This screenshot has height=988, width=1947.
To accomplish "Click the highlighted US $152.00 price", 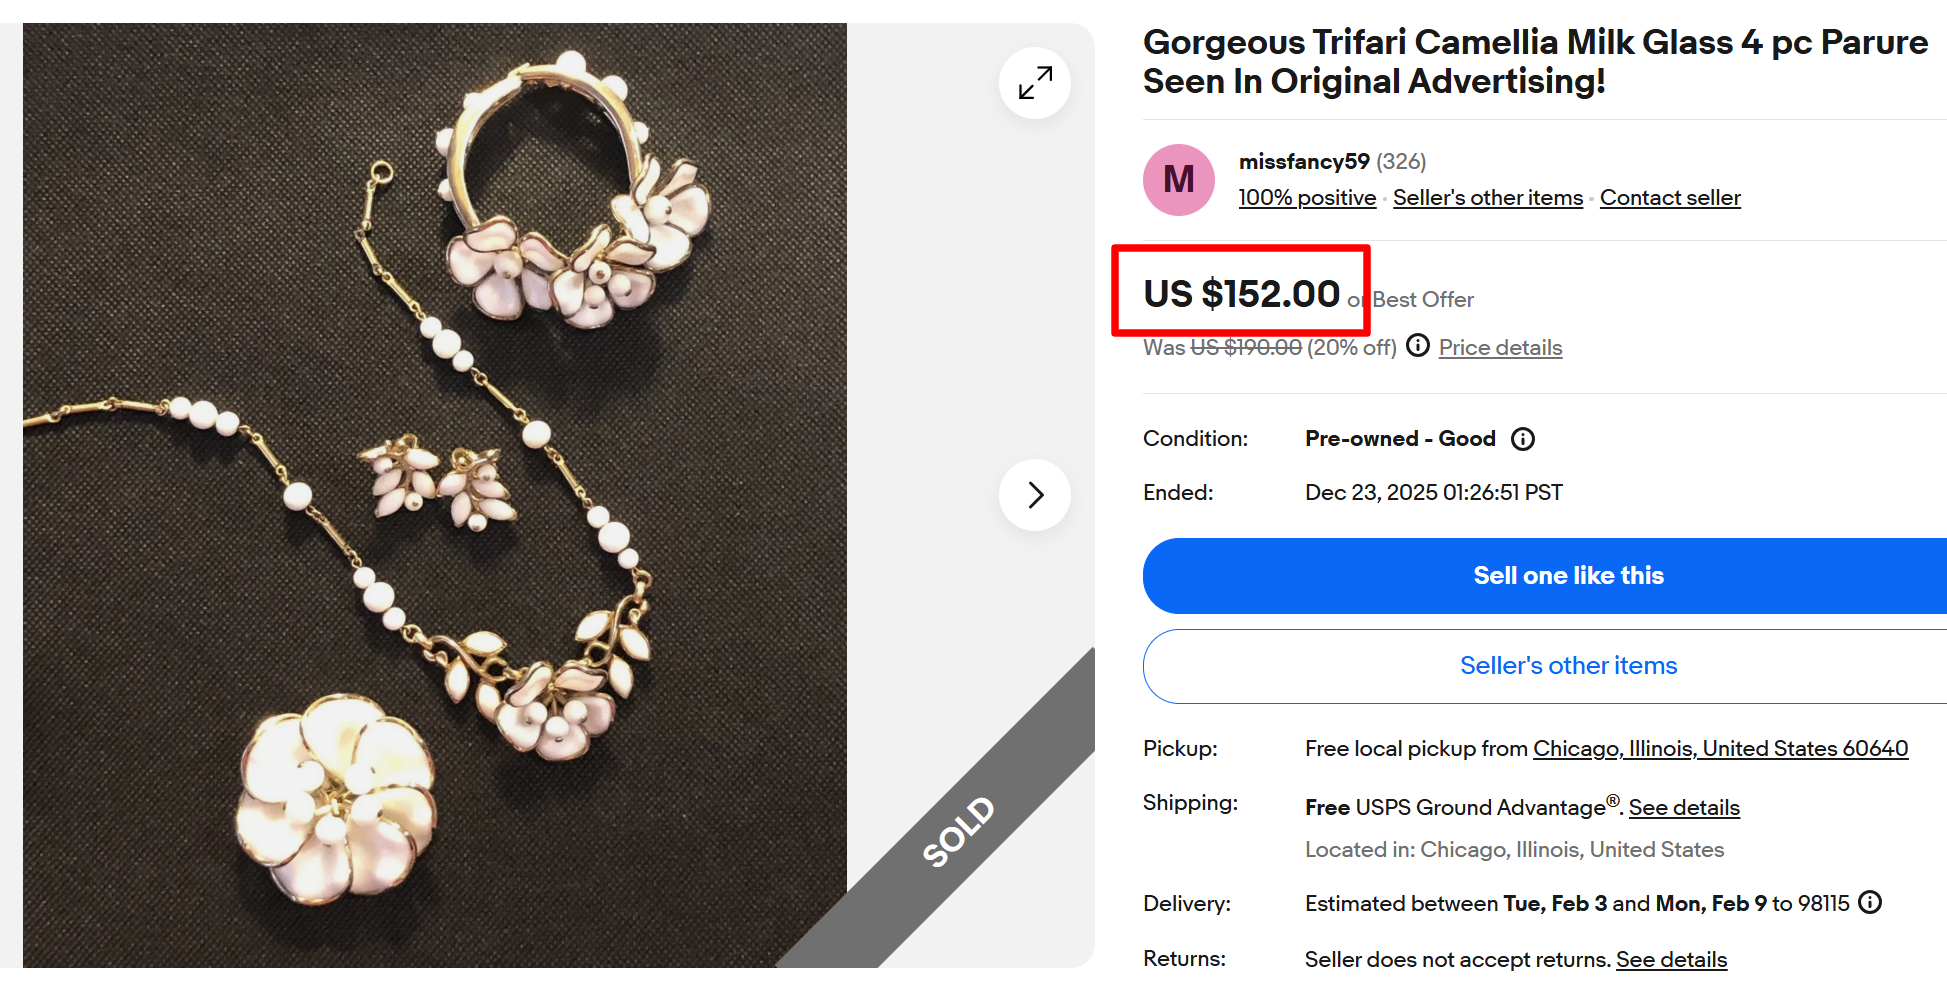I will 1240,293.
